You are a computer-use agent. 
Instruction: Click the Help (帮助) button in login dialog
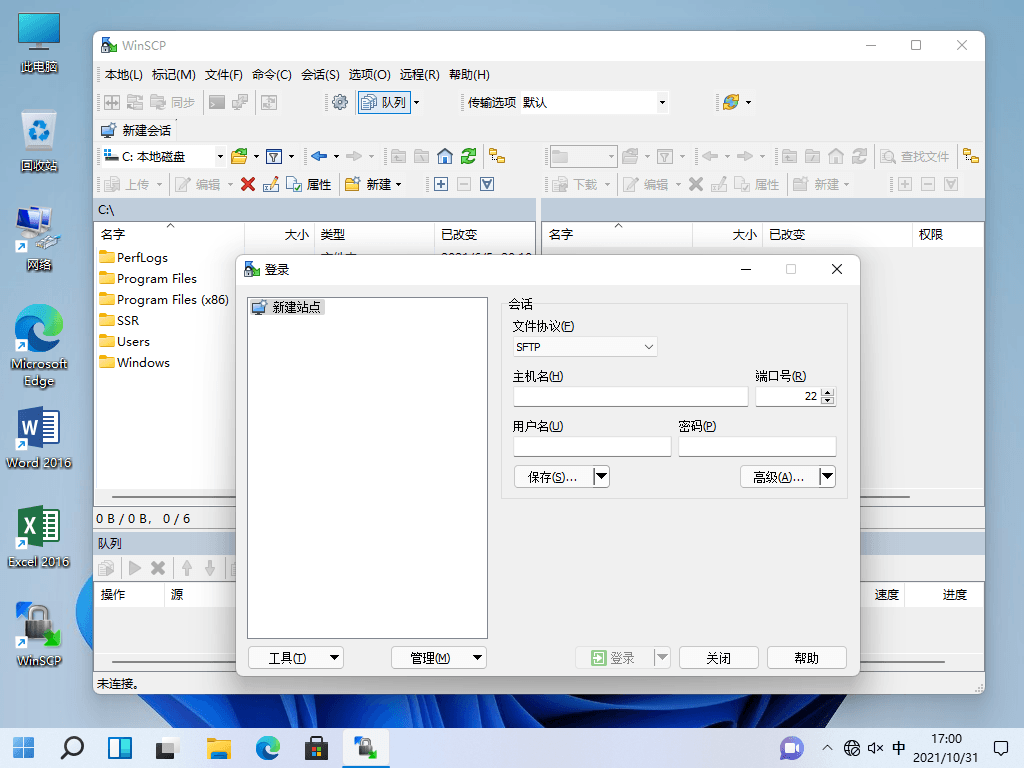click(807, 658)
